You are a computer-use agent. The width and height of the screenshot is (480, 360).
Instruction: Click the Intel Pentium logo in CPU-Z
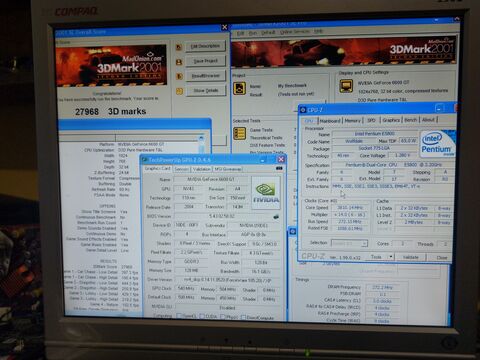coord(437,144)
